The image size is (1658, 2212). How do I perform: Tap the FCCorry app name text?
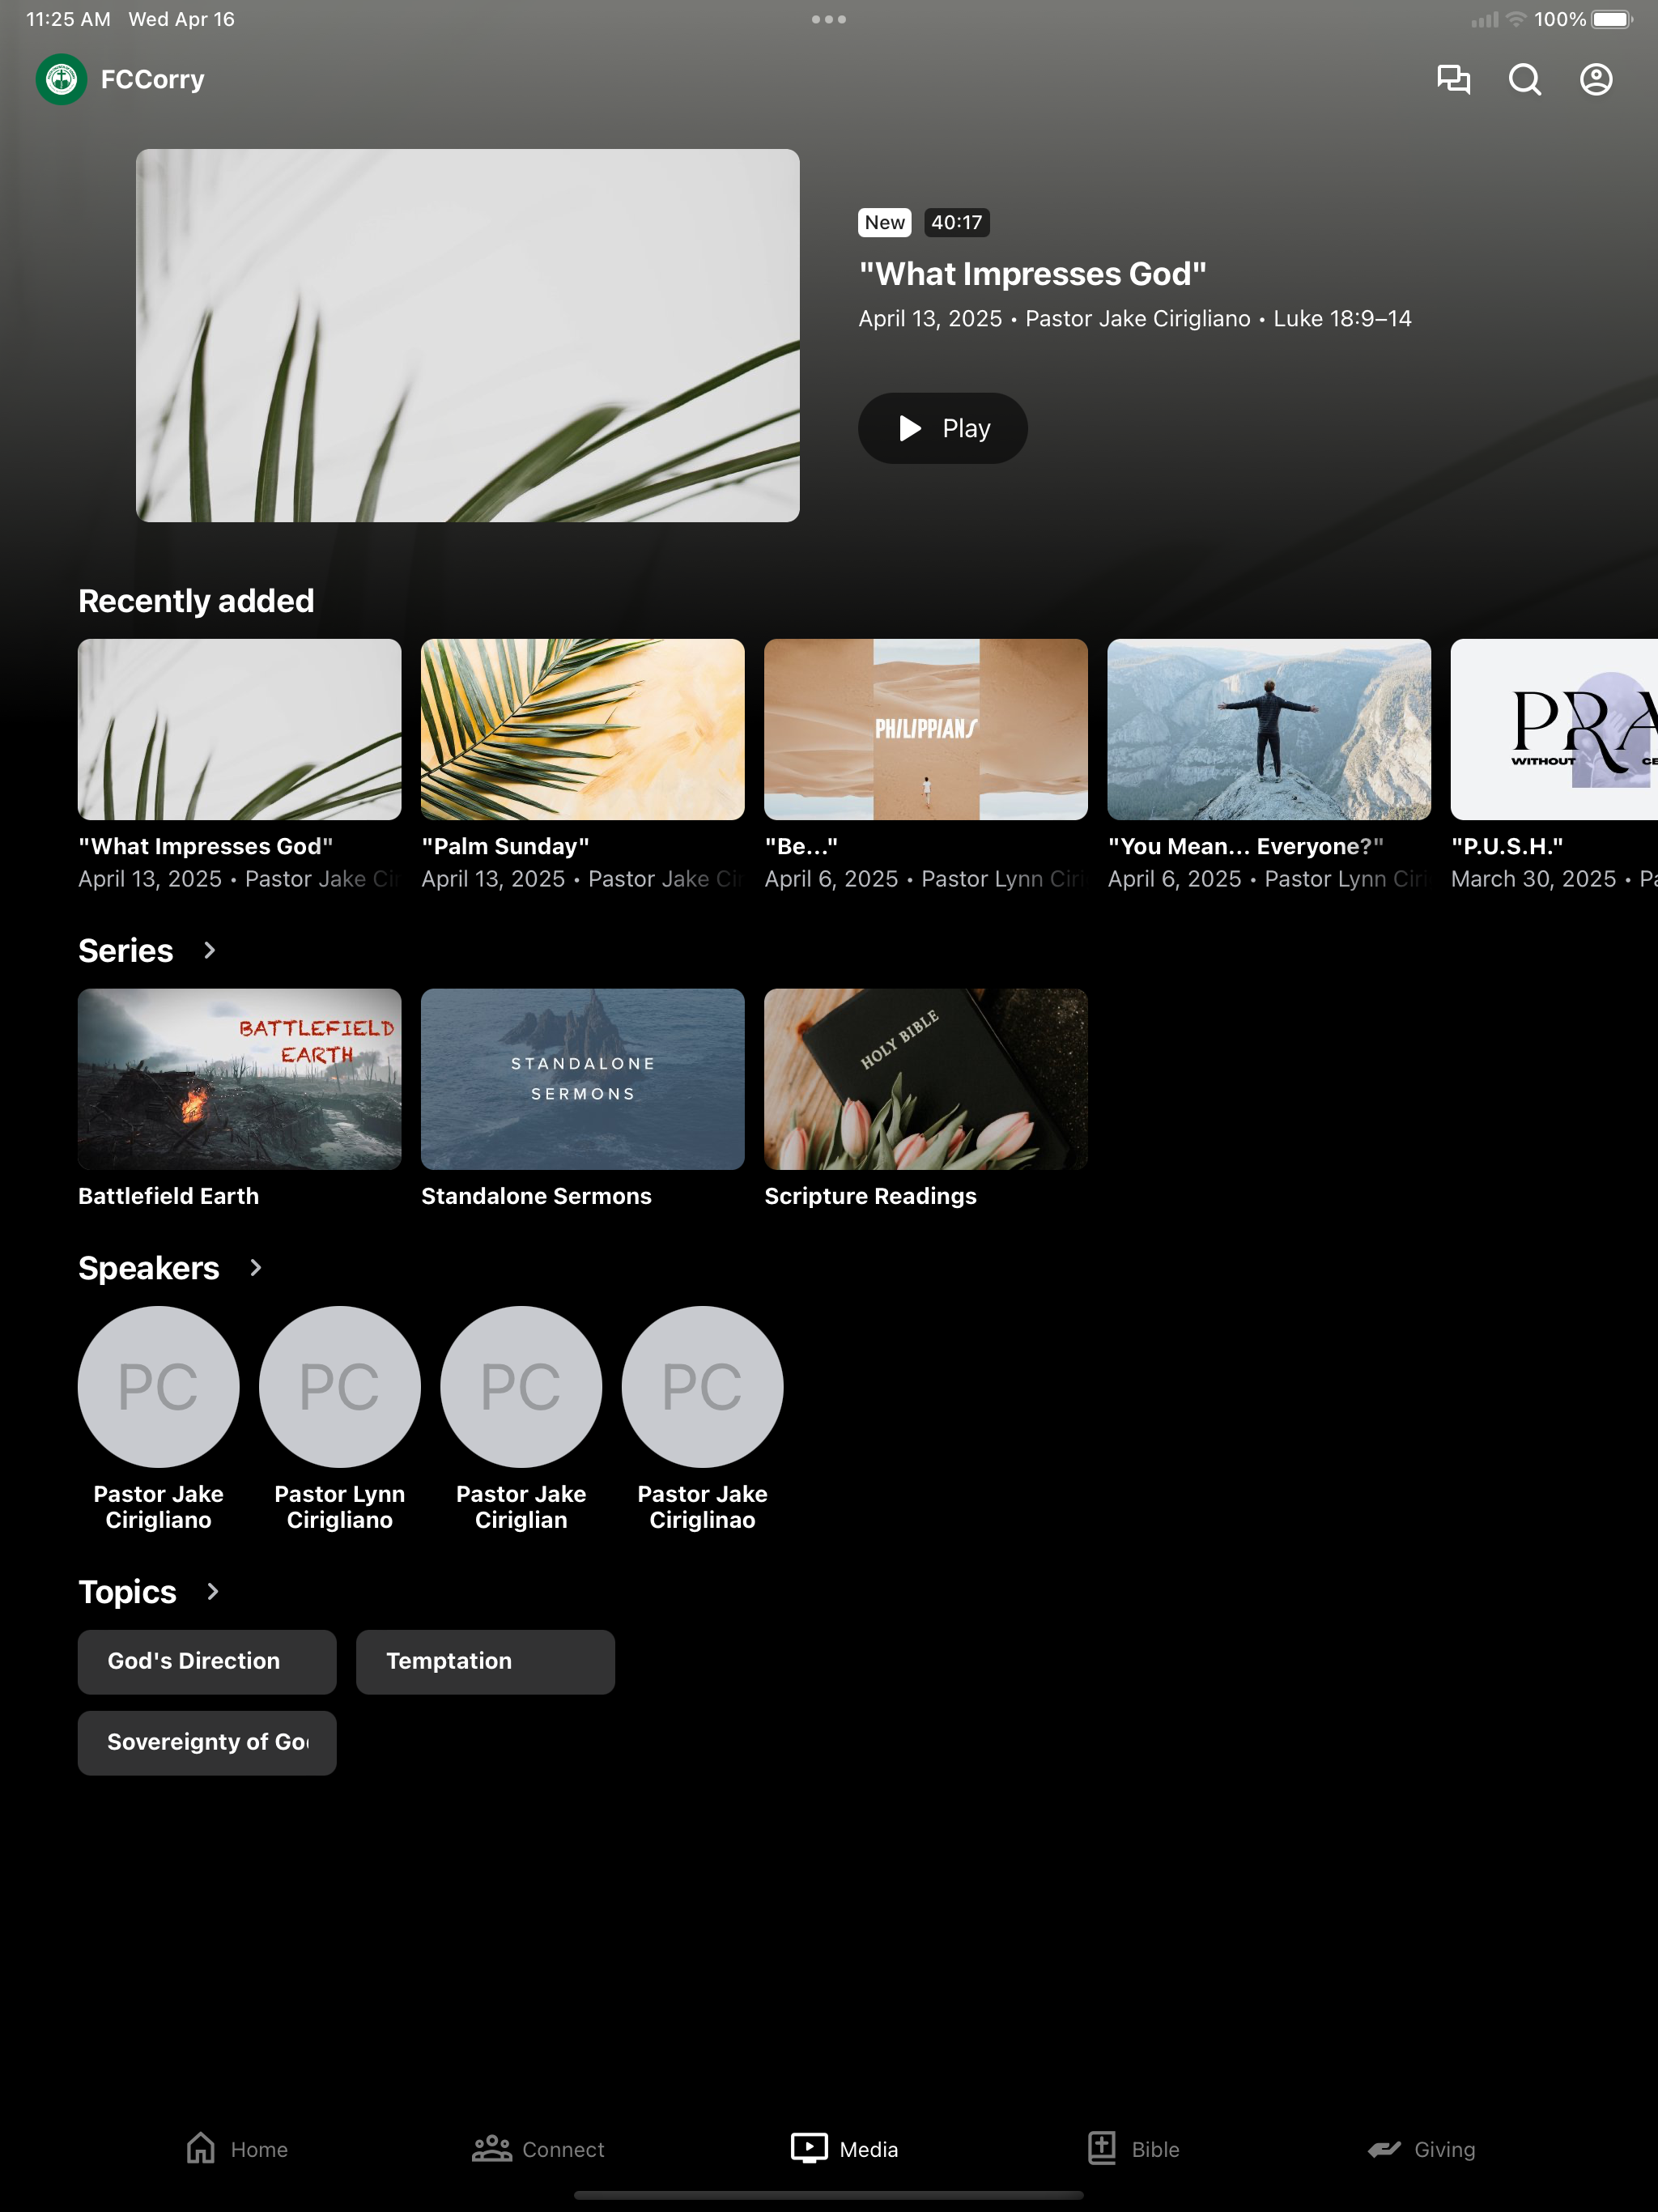(152, 79)
